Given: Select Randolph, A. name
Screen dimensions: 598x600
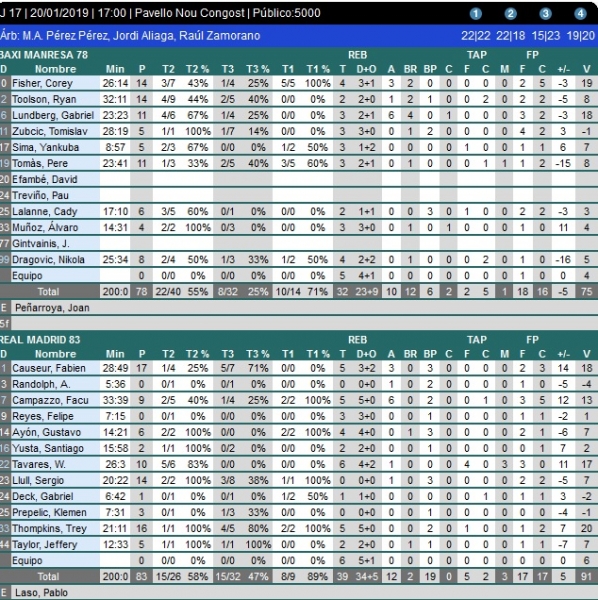Looking at the screenshot, I should point(41,385).
